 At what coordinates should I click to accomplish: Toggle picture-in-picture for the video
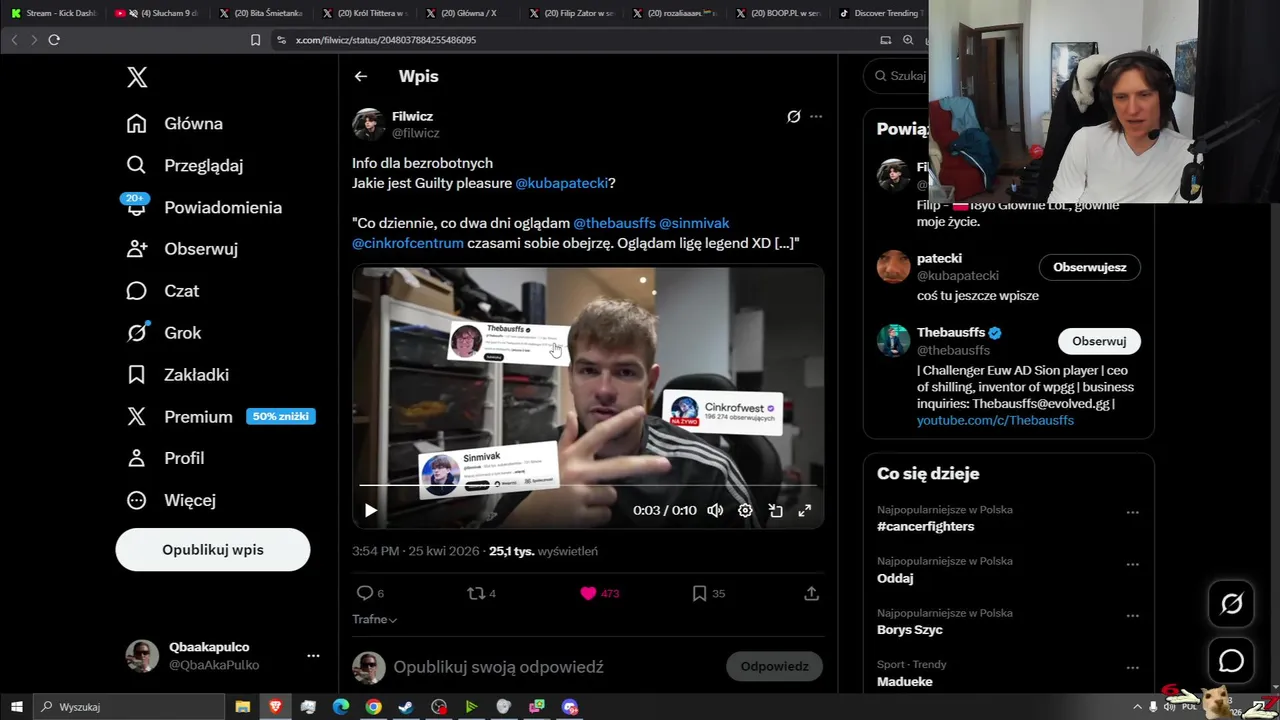point(775,510)
